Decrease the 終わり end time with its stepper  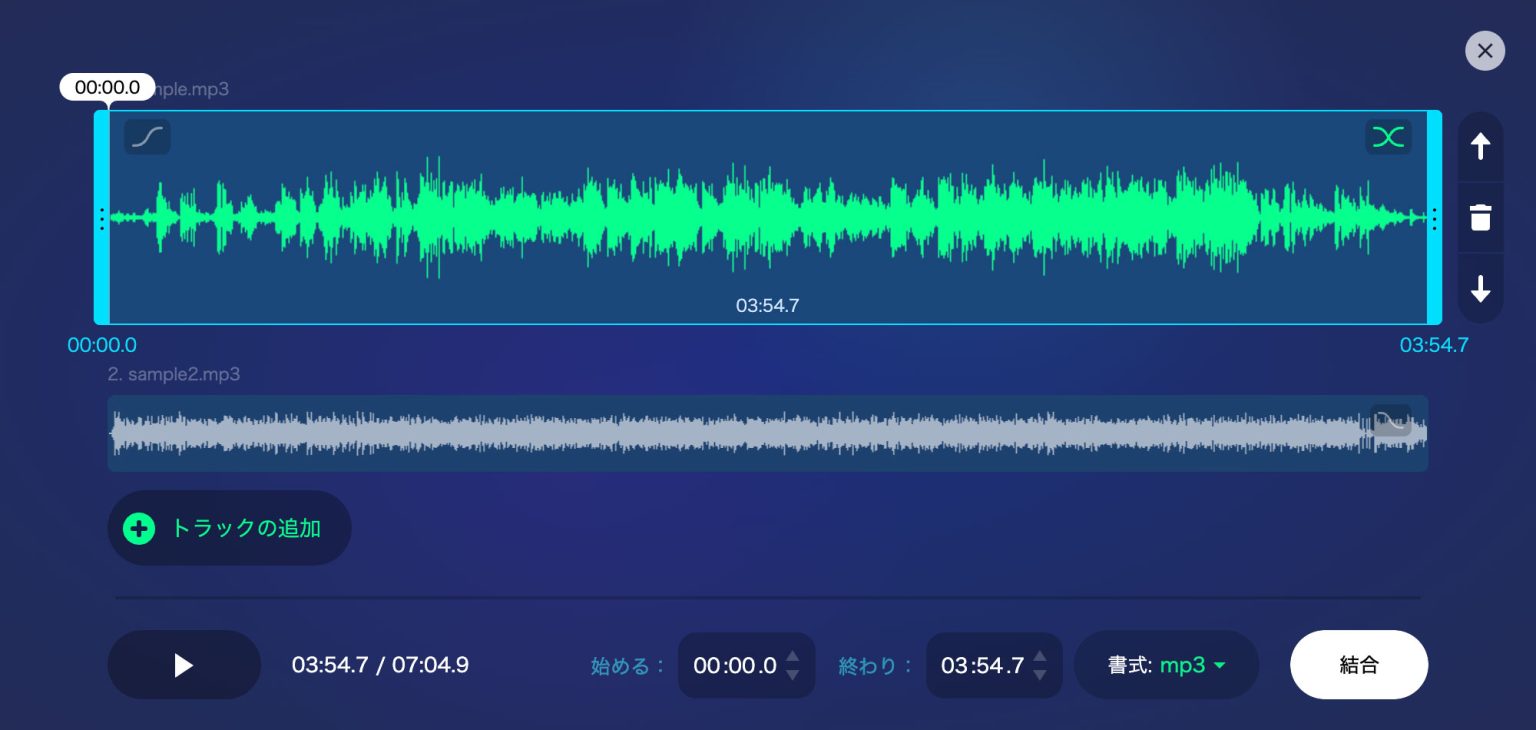click(1040, 674)
